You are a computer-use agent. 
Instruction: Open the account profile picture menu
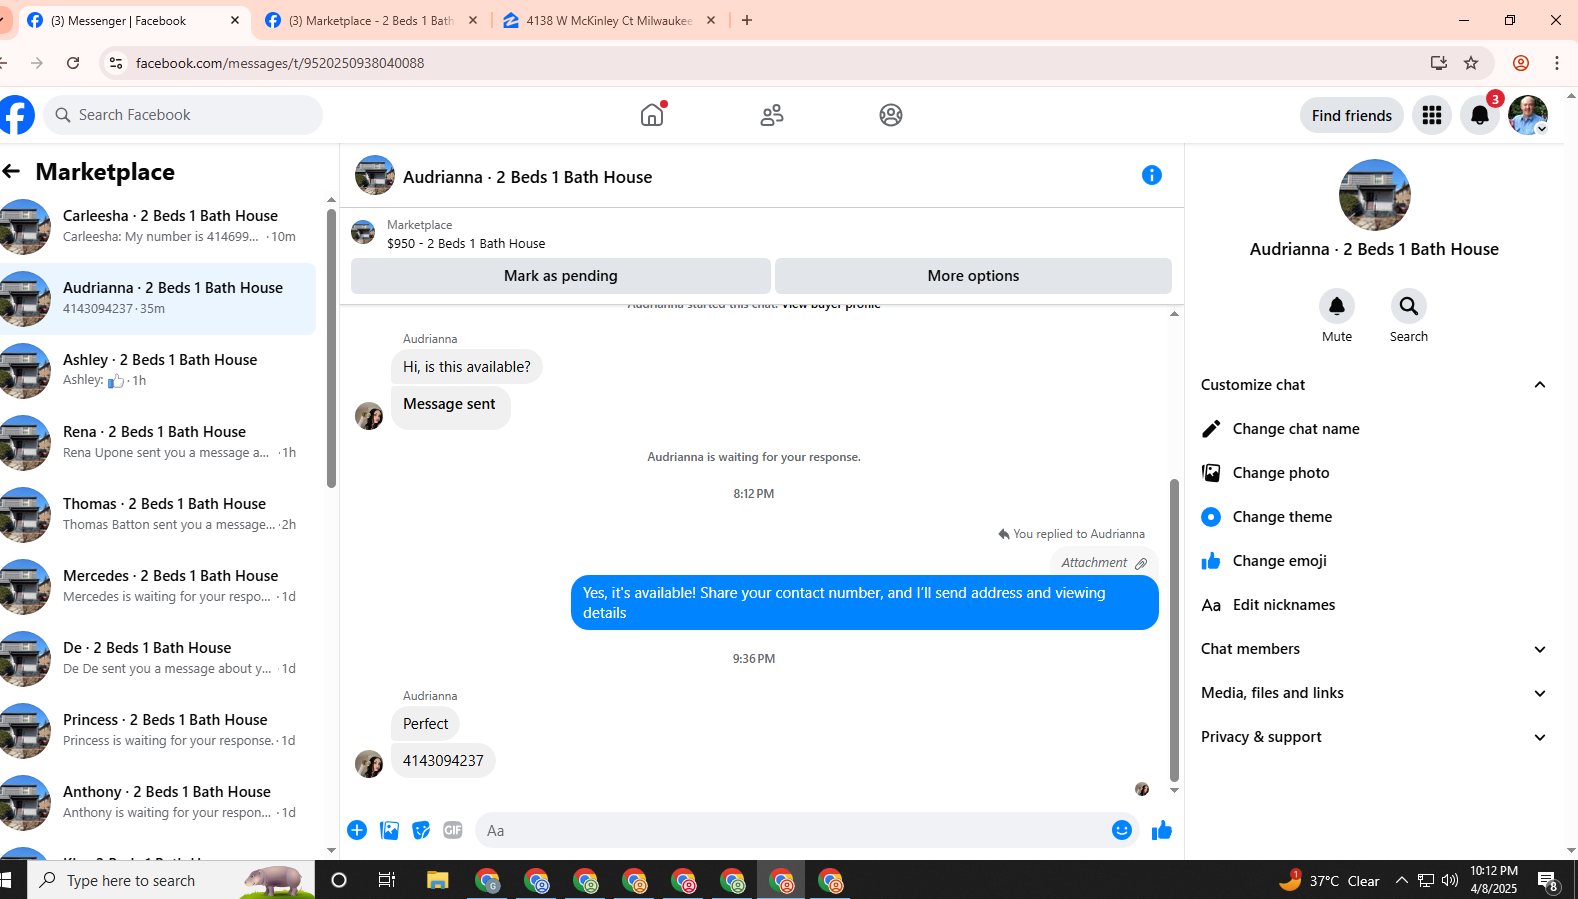point(1528,116)
